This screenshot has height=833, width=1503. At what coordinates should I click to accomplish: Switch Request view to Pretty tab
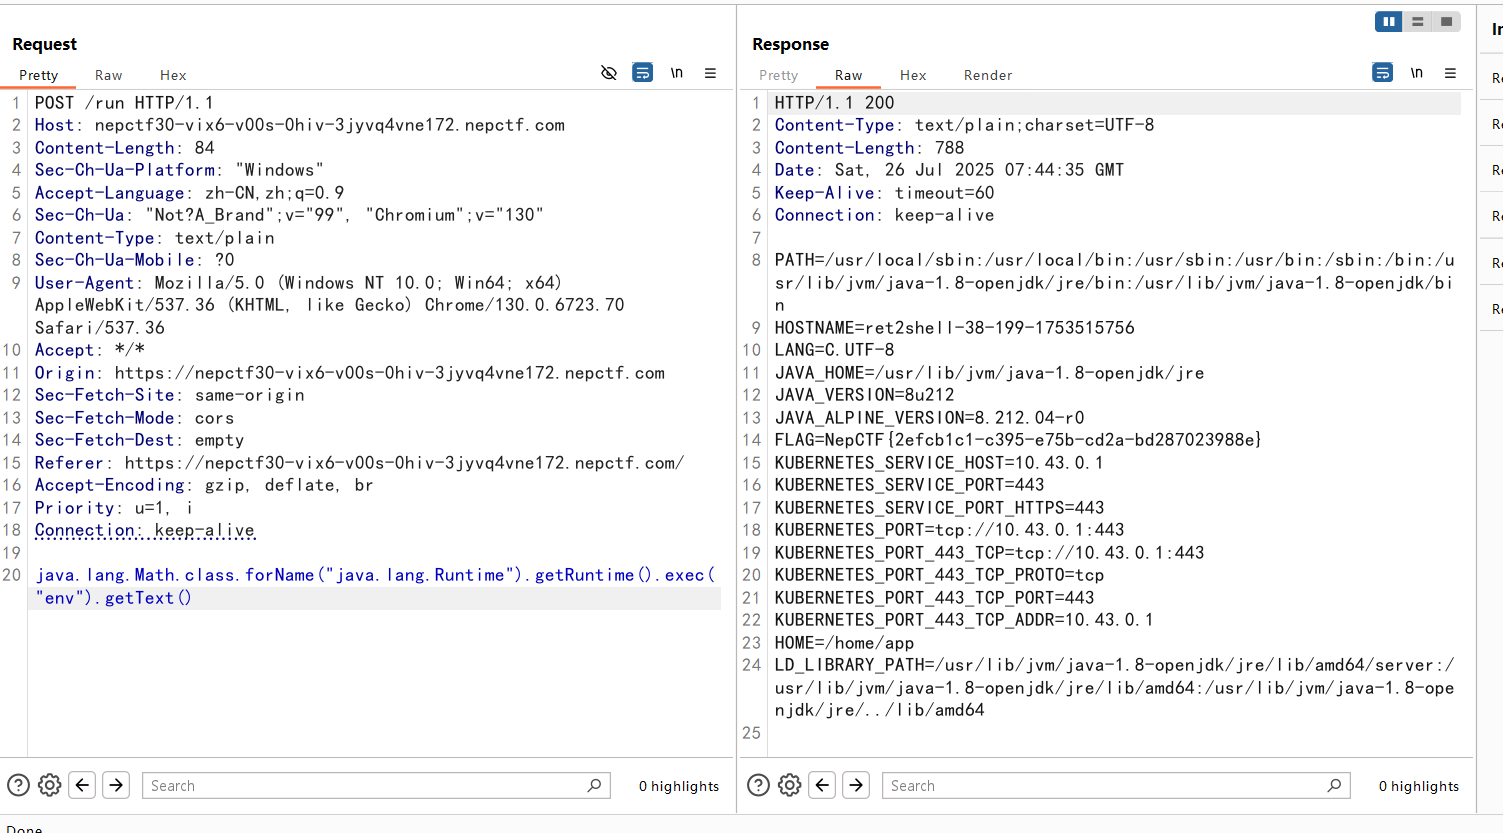point(39,75)
